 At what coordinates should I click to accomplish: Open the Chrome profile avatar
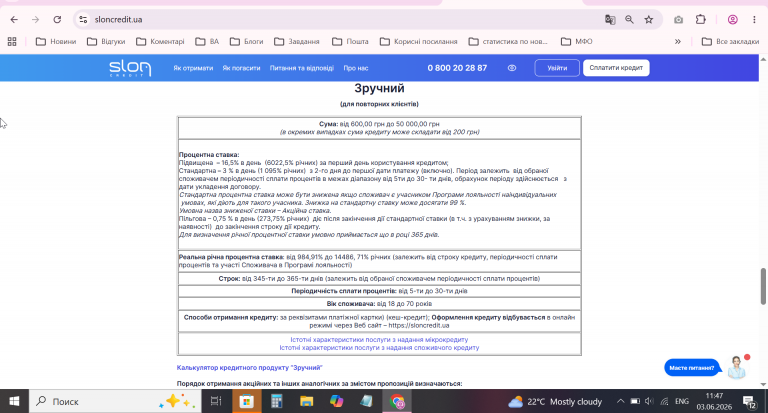coord(733,20)
